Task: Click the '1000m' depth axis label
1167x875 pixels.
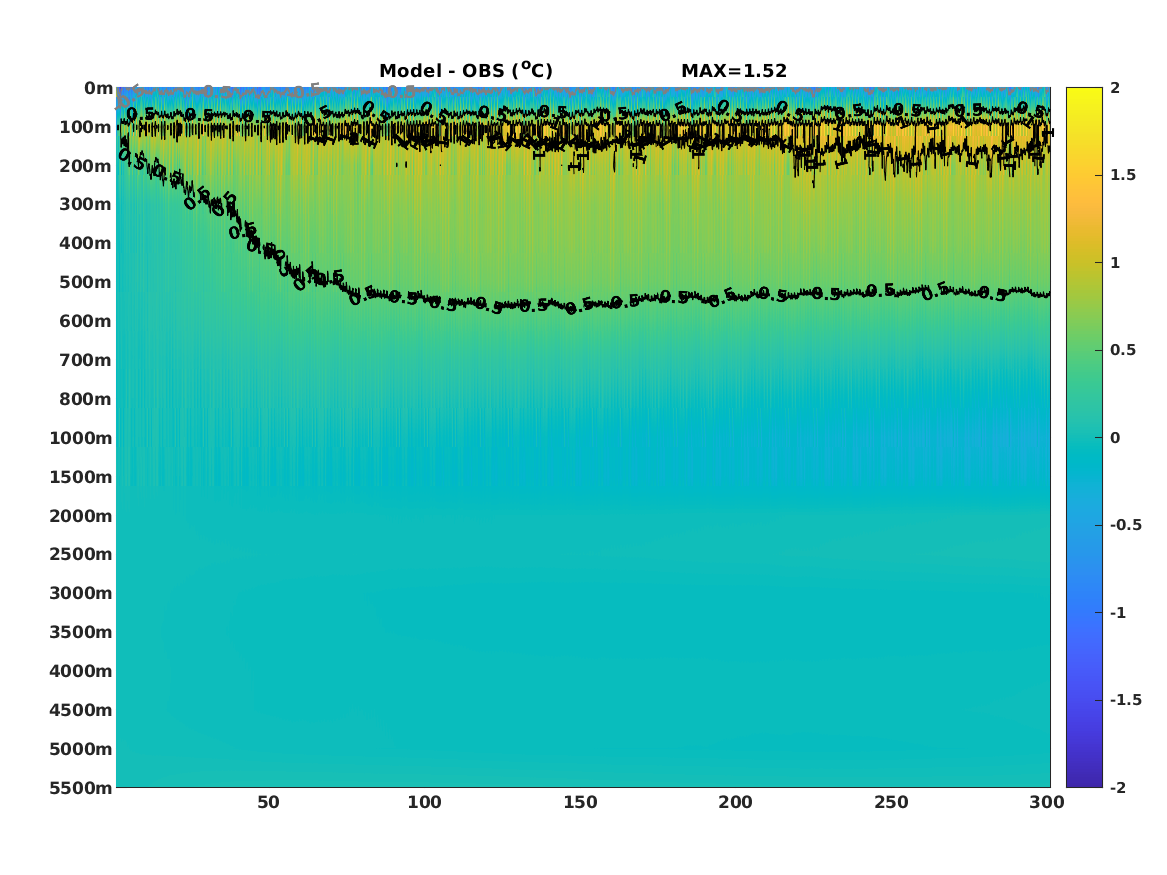Action: pos(81,438)
